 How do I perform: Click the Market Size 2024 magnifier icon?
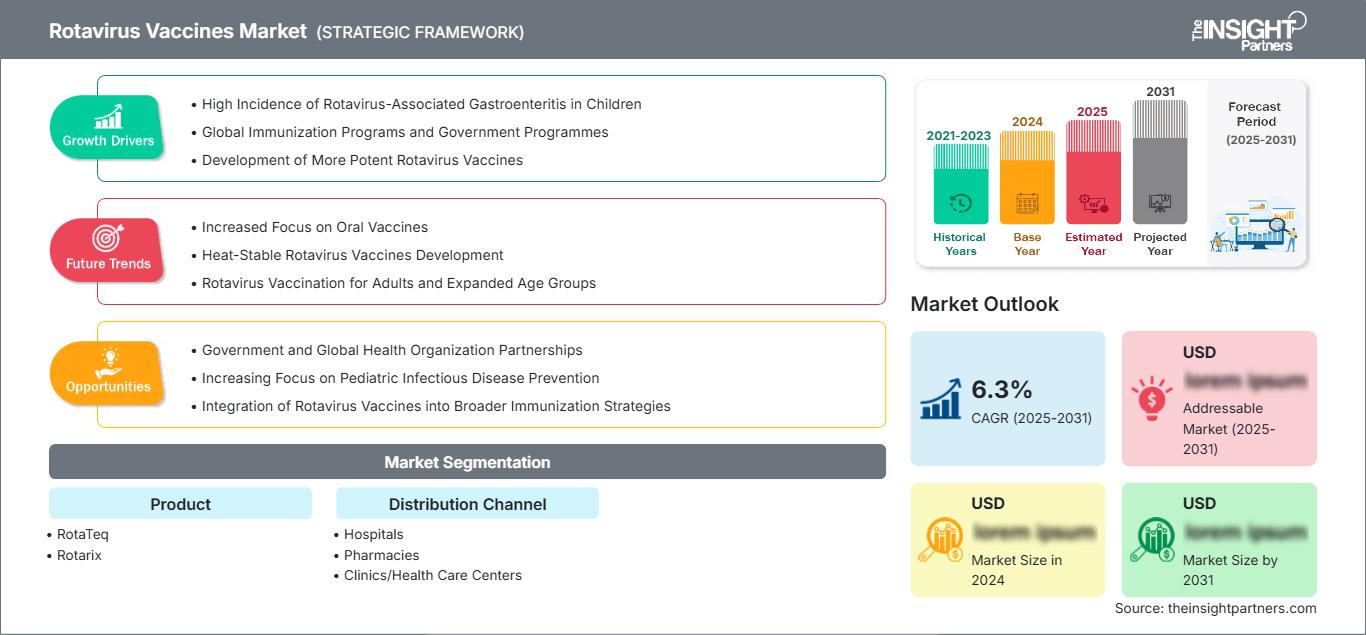pyautogui.click(x=940, y=541)
